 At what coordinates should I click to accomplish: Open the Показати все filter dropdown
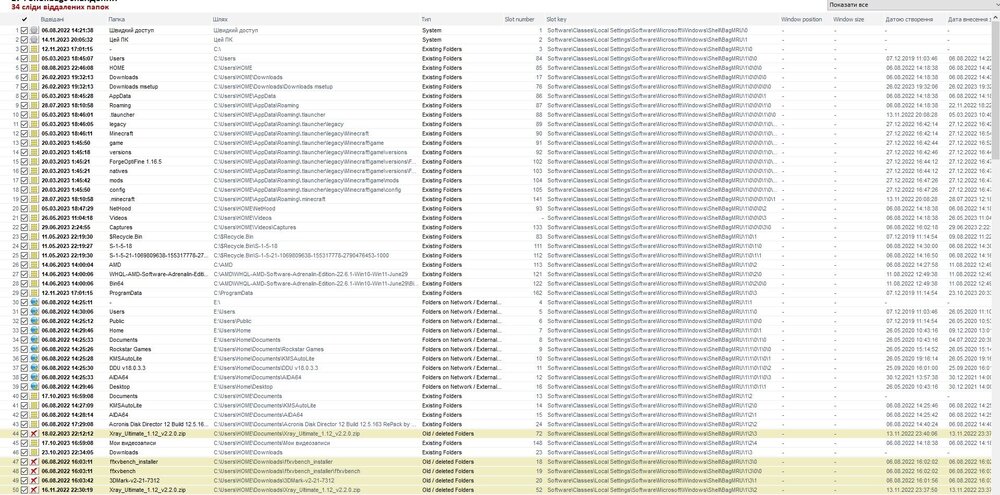coord(913,4)
